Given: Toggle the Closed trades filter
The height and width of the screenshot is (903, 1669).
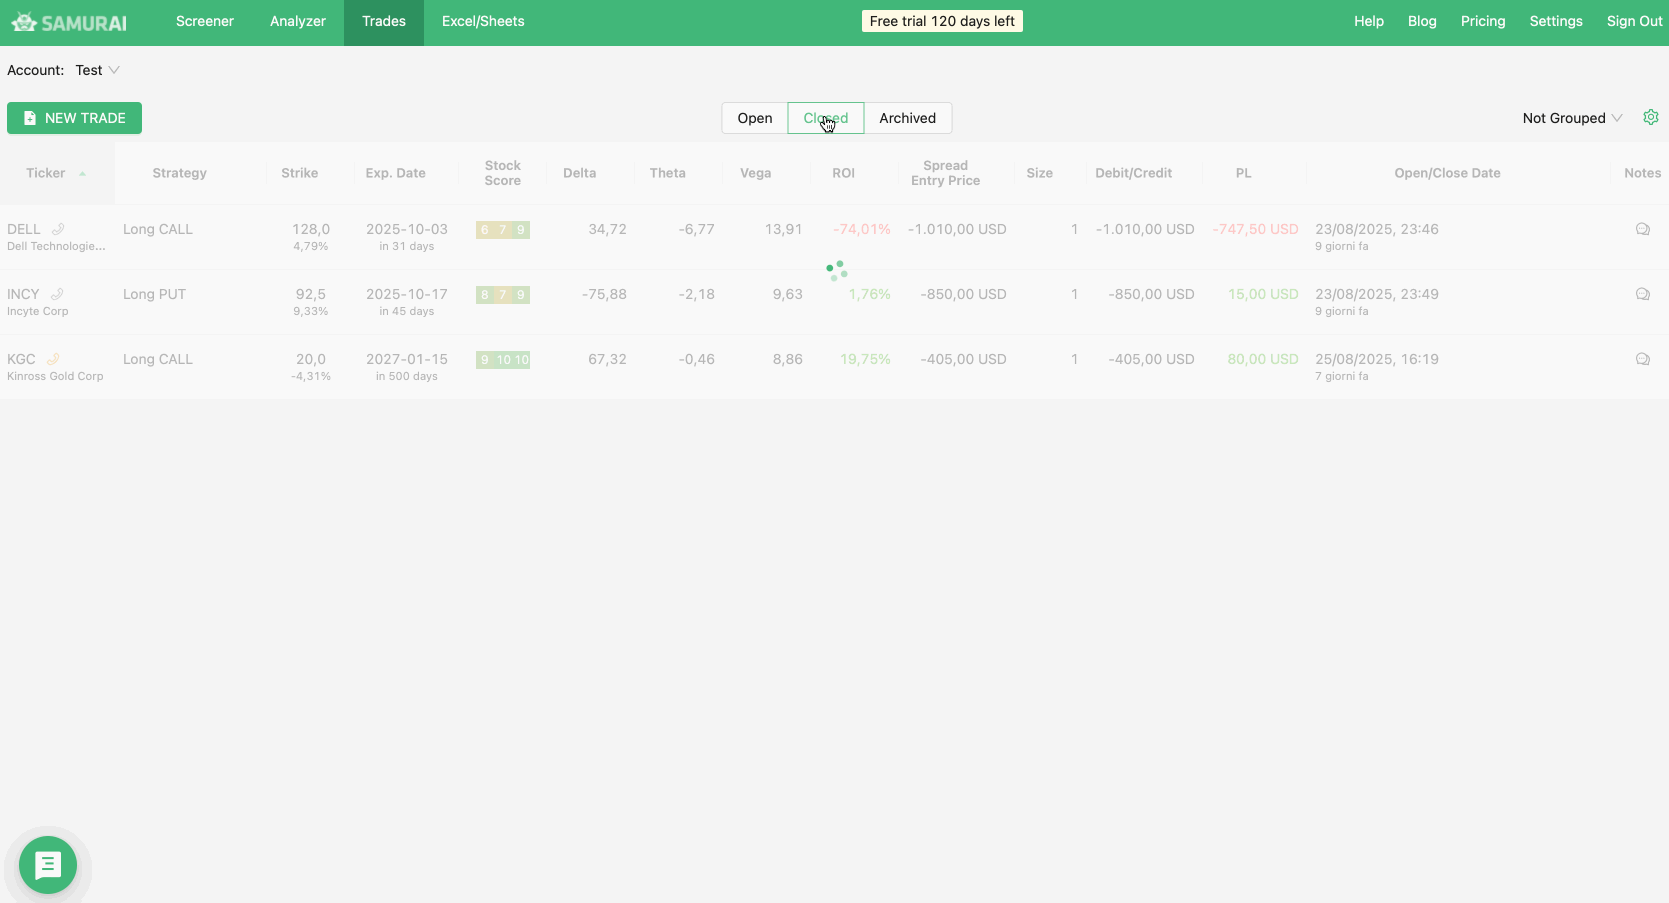Looking at the screenshot, I should [x=826, y=117].
